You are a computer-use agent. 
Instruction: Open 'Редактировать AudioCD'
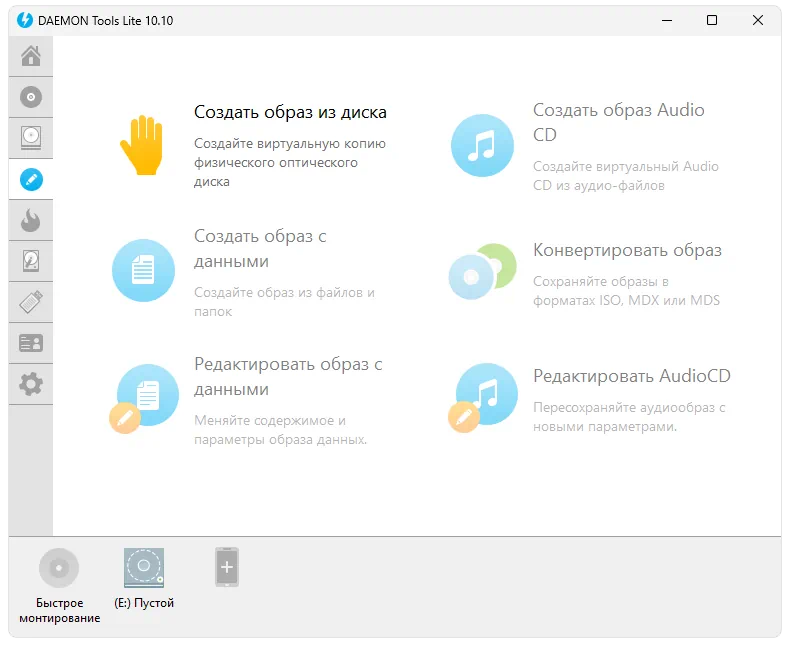(632, 376)
